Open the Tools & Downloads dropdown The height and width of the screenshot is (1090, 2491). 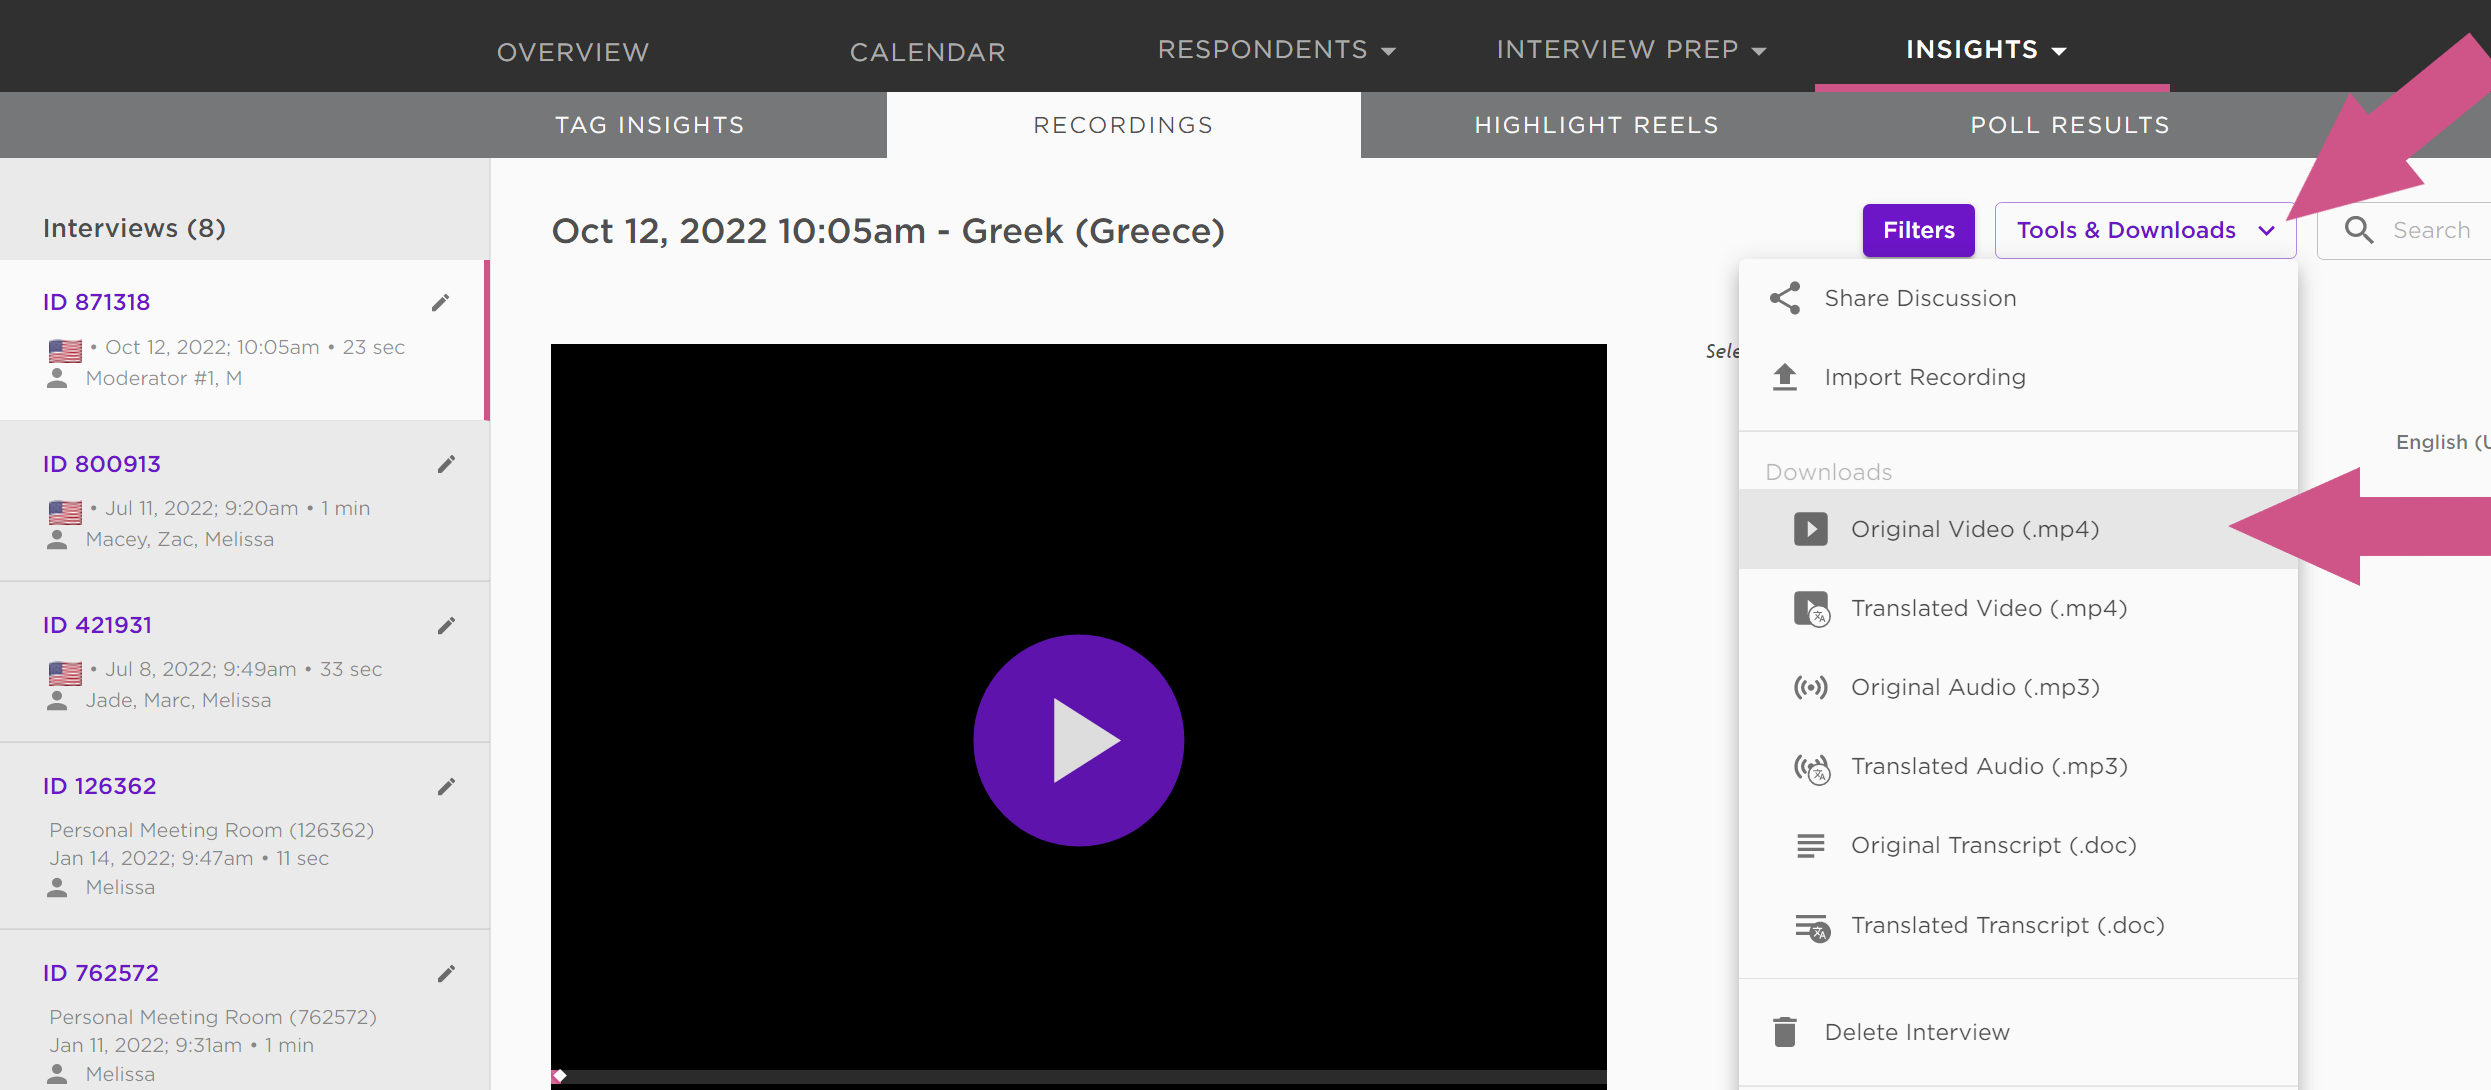(x=2145, y=230)
